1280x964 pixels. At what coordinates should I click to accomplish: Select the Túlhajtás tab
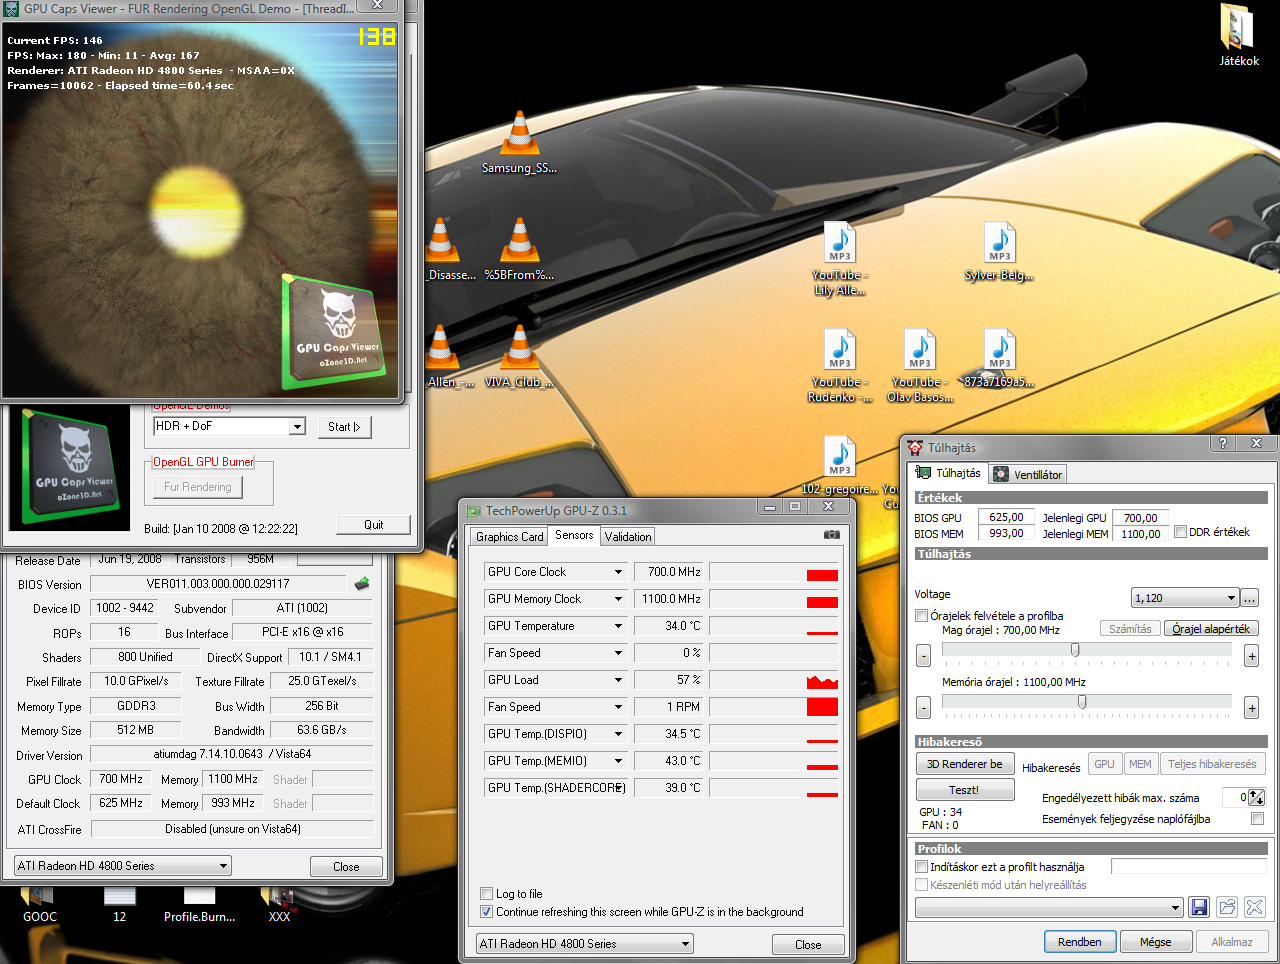tap(949, 473)
